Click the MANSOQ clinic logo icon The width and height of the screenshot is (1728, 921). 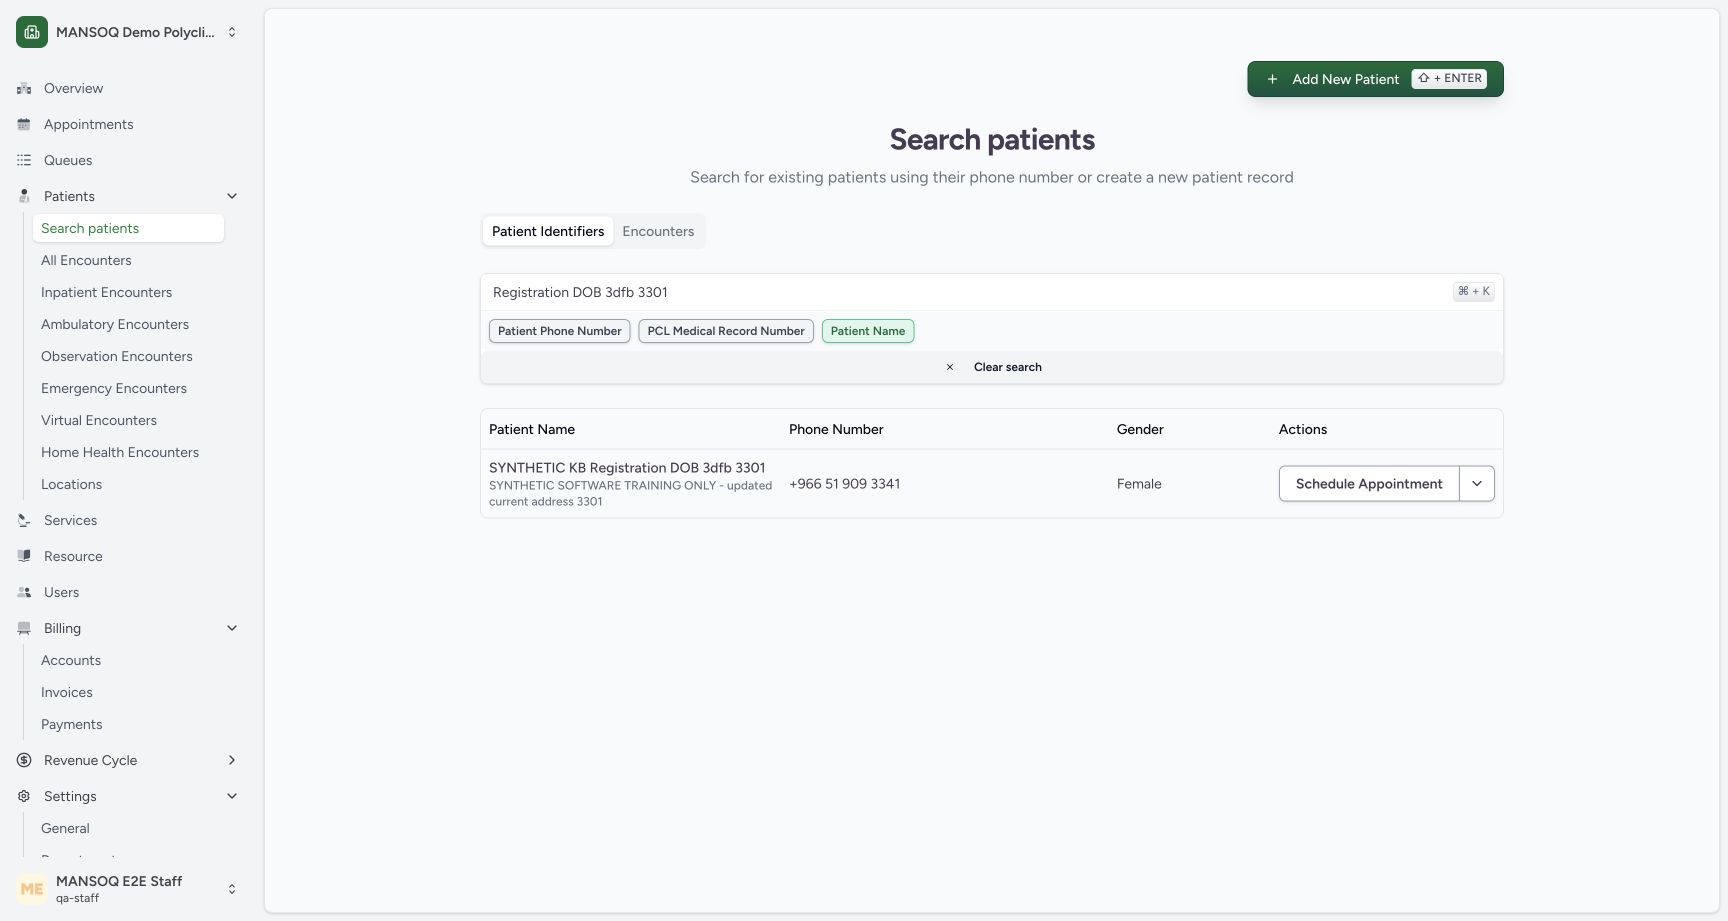pos(32,32)
